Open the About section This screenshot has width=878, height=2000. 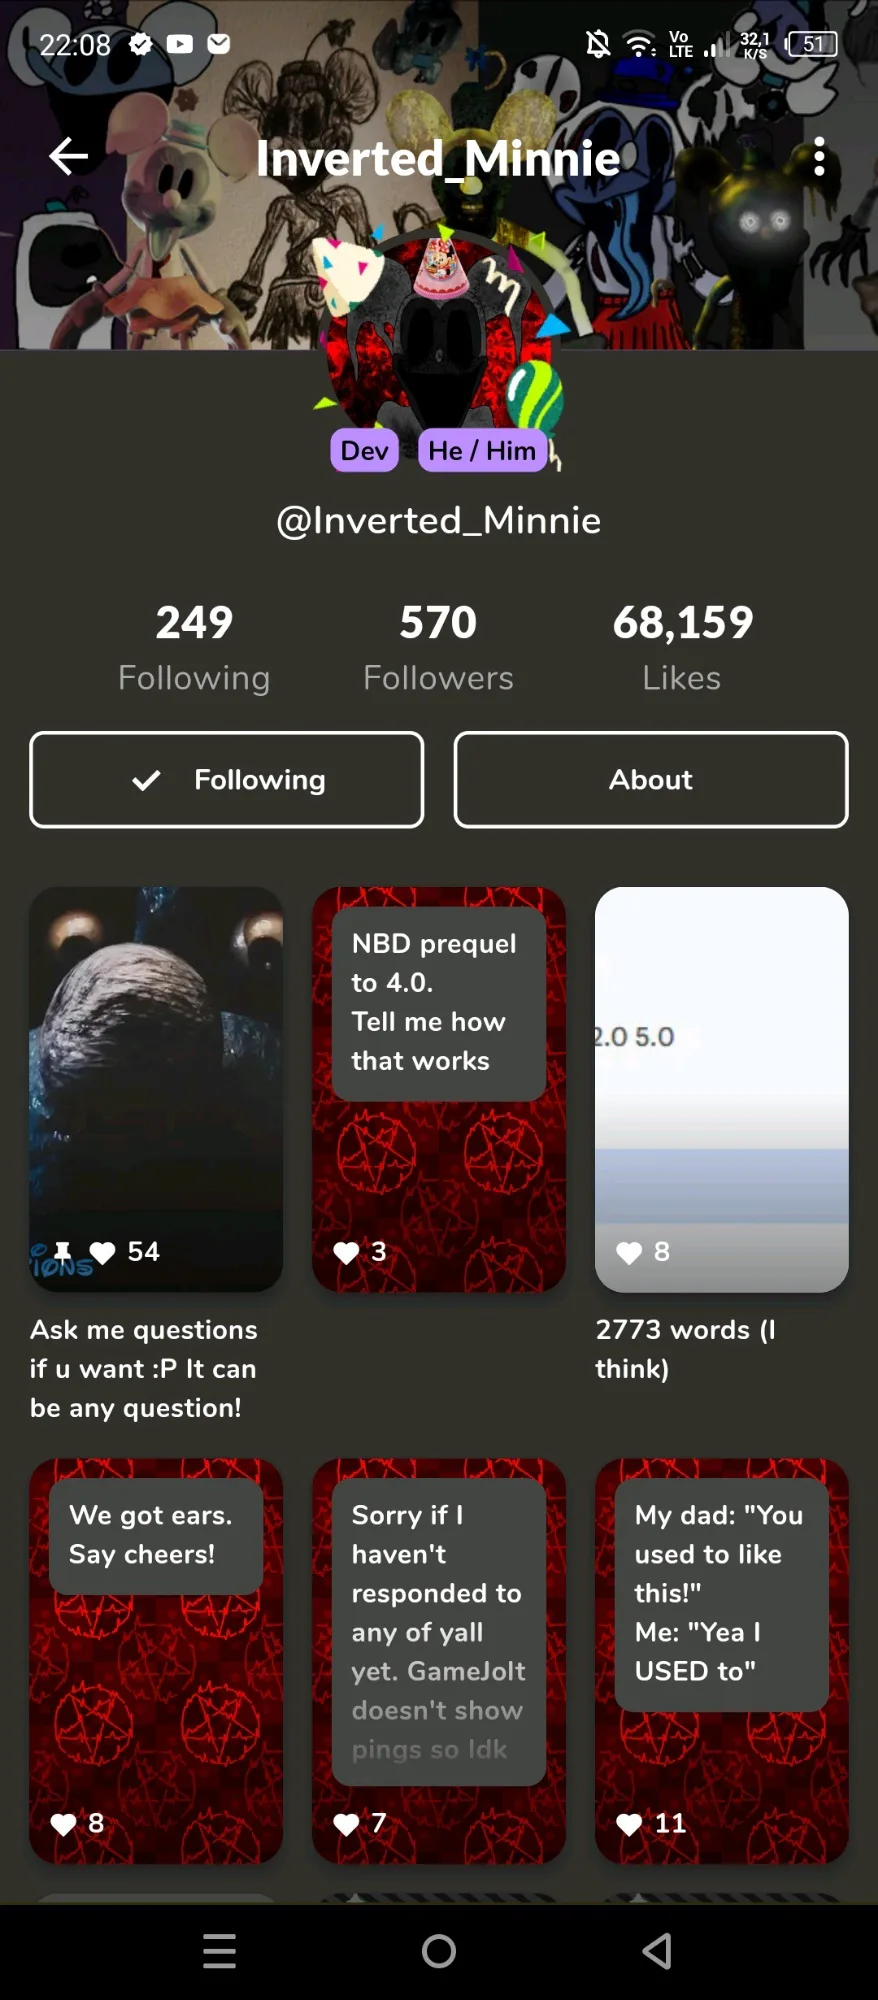651,780
